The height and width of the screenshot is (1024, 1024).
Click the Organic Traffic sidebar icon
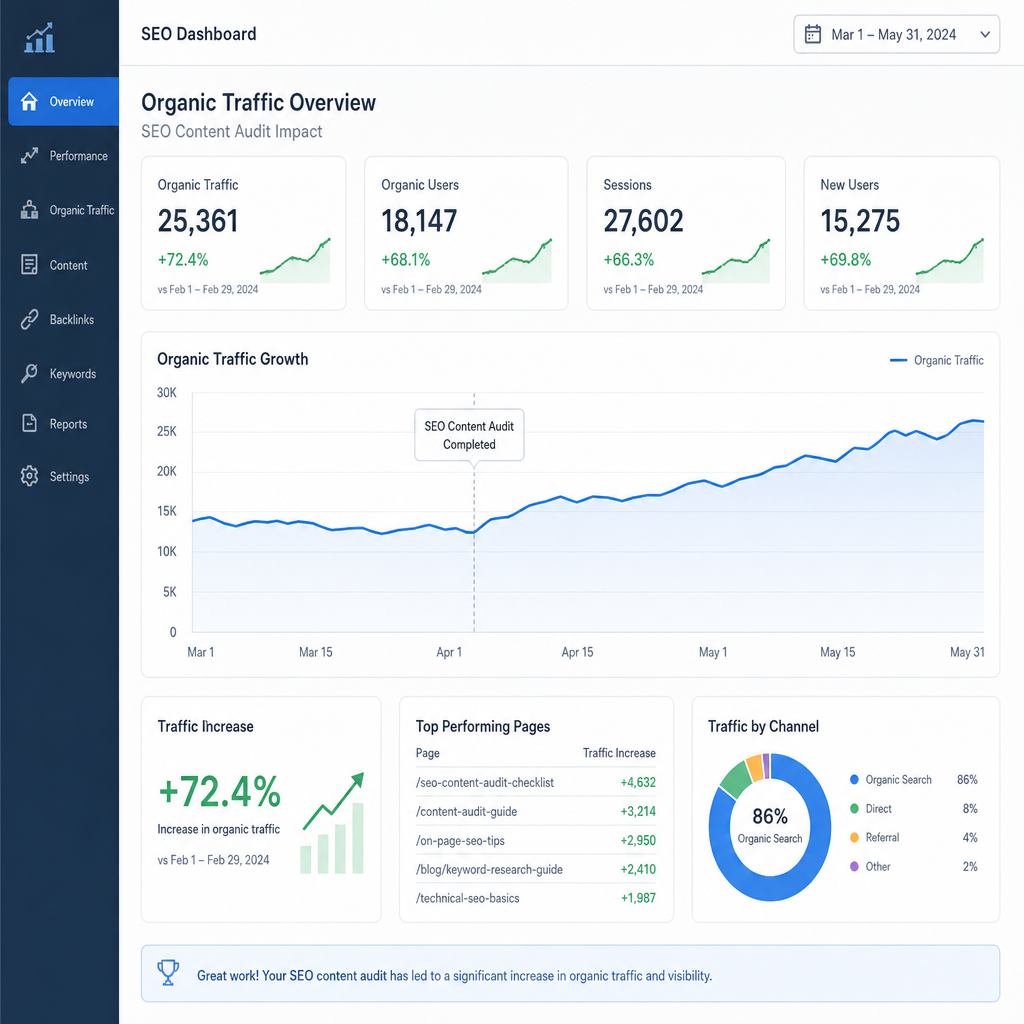coord(29,210)
